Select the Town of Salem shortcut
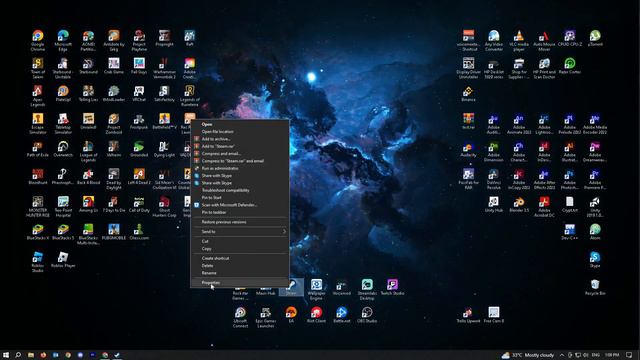The image size is (640, 360). (38, 68)
